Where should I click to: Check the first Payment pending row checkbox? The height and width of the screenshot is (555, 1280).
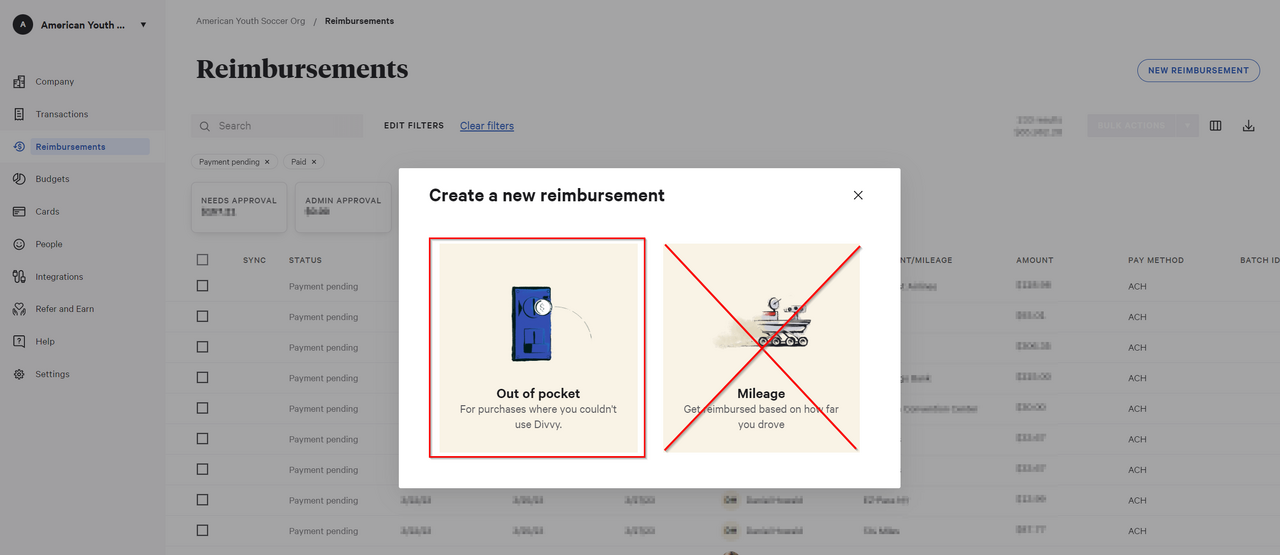(x=203, y=286)
